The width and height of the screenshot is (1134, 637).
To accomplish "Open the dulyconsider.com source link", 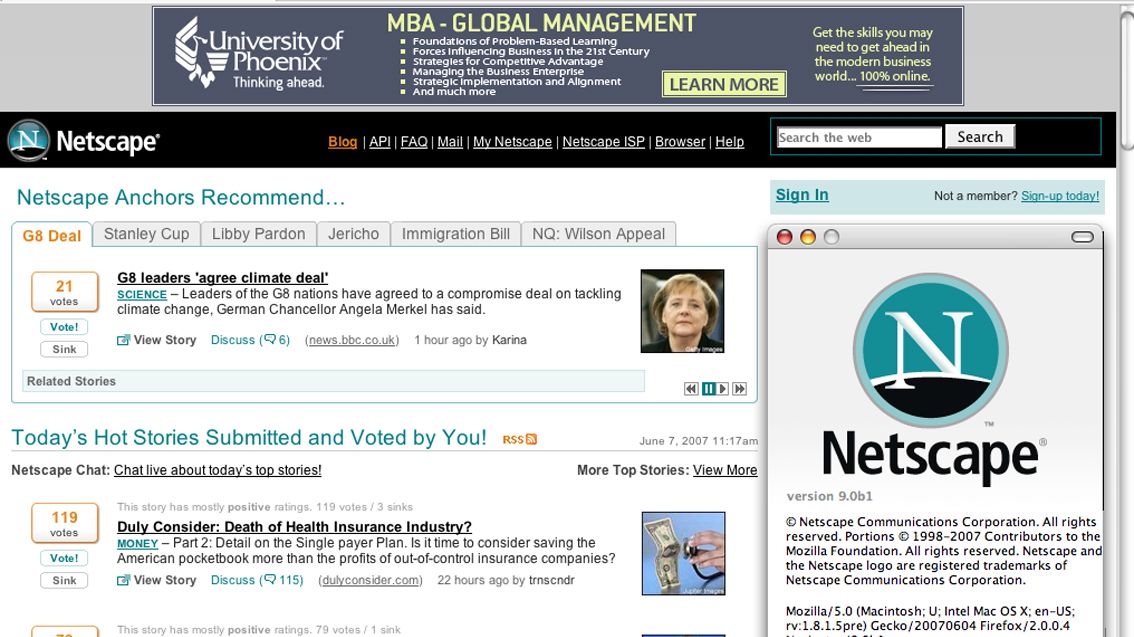I will 370,580.
